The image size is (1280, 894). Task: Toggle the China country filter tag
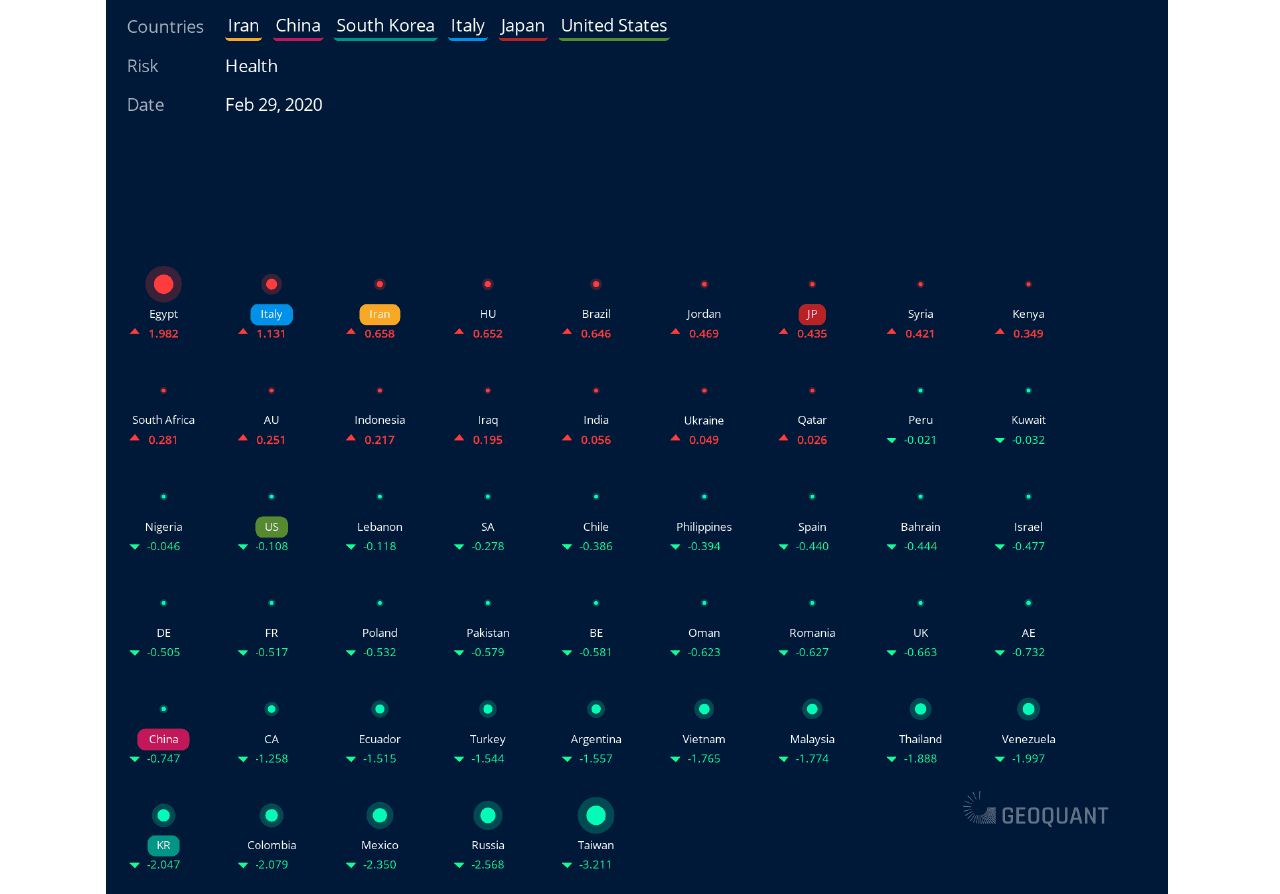[x=298, y=26]
